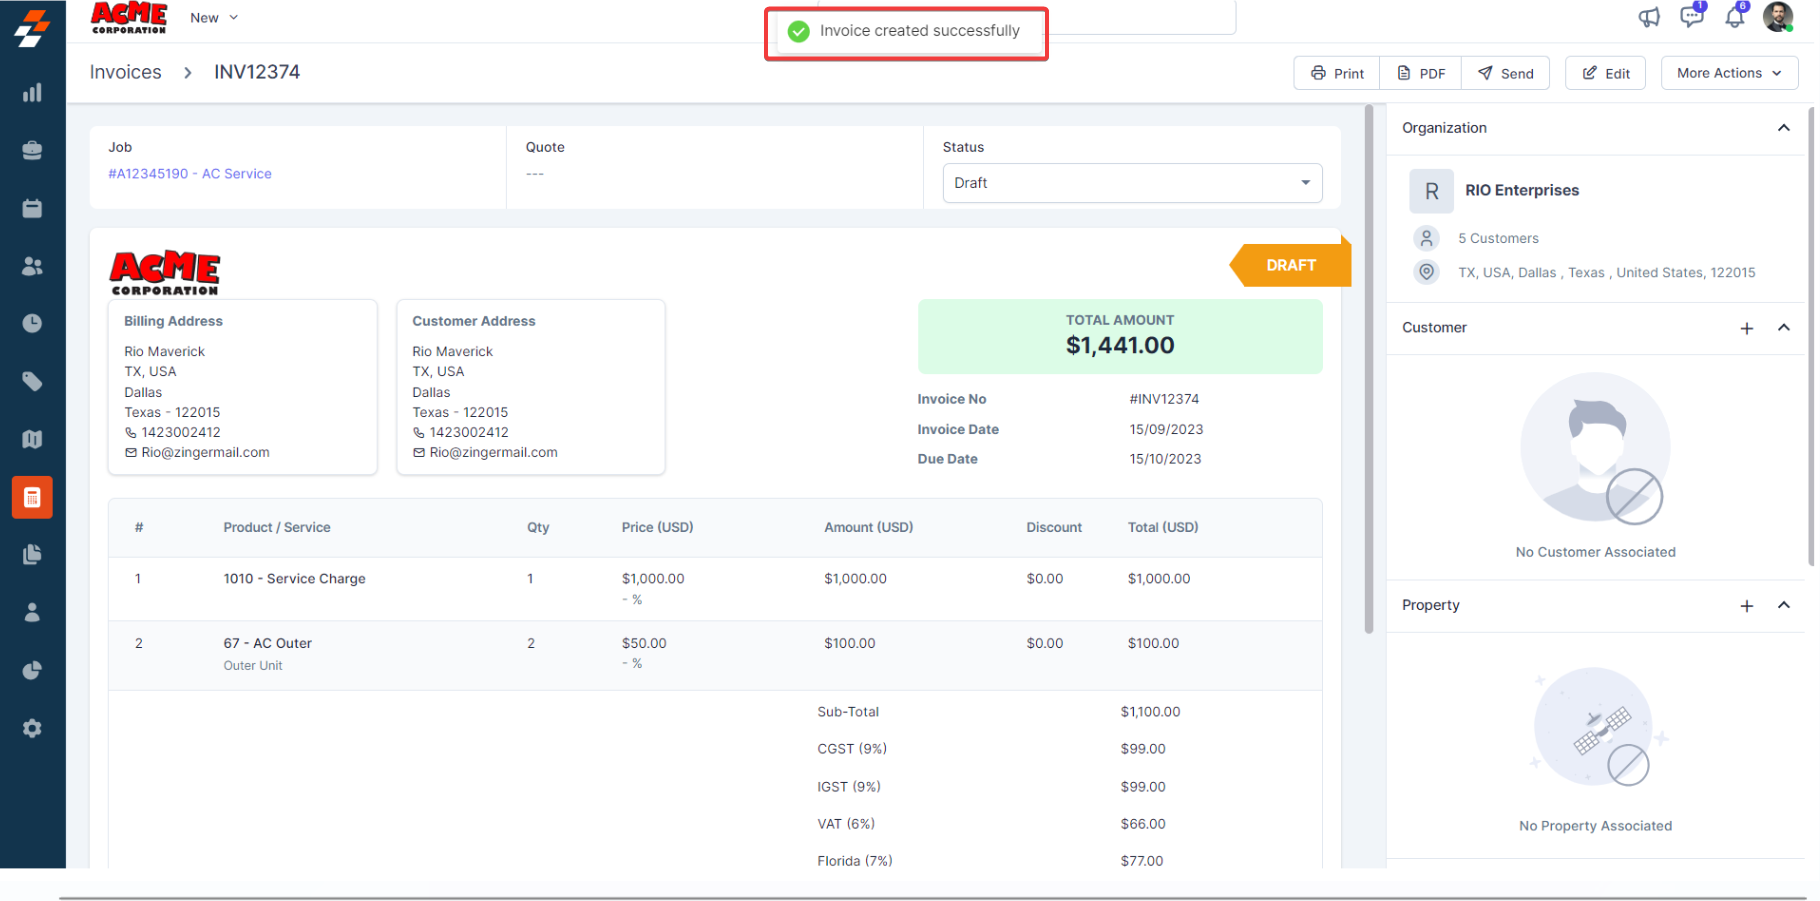The width and height of the screenshot is (1820, 901).
Task: Open the chat messages icon
Action: tap(1691, 17)
